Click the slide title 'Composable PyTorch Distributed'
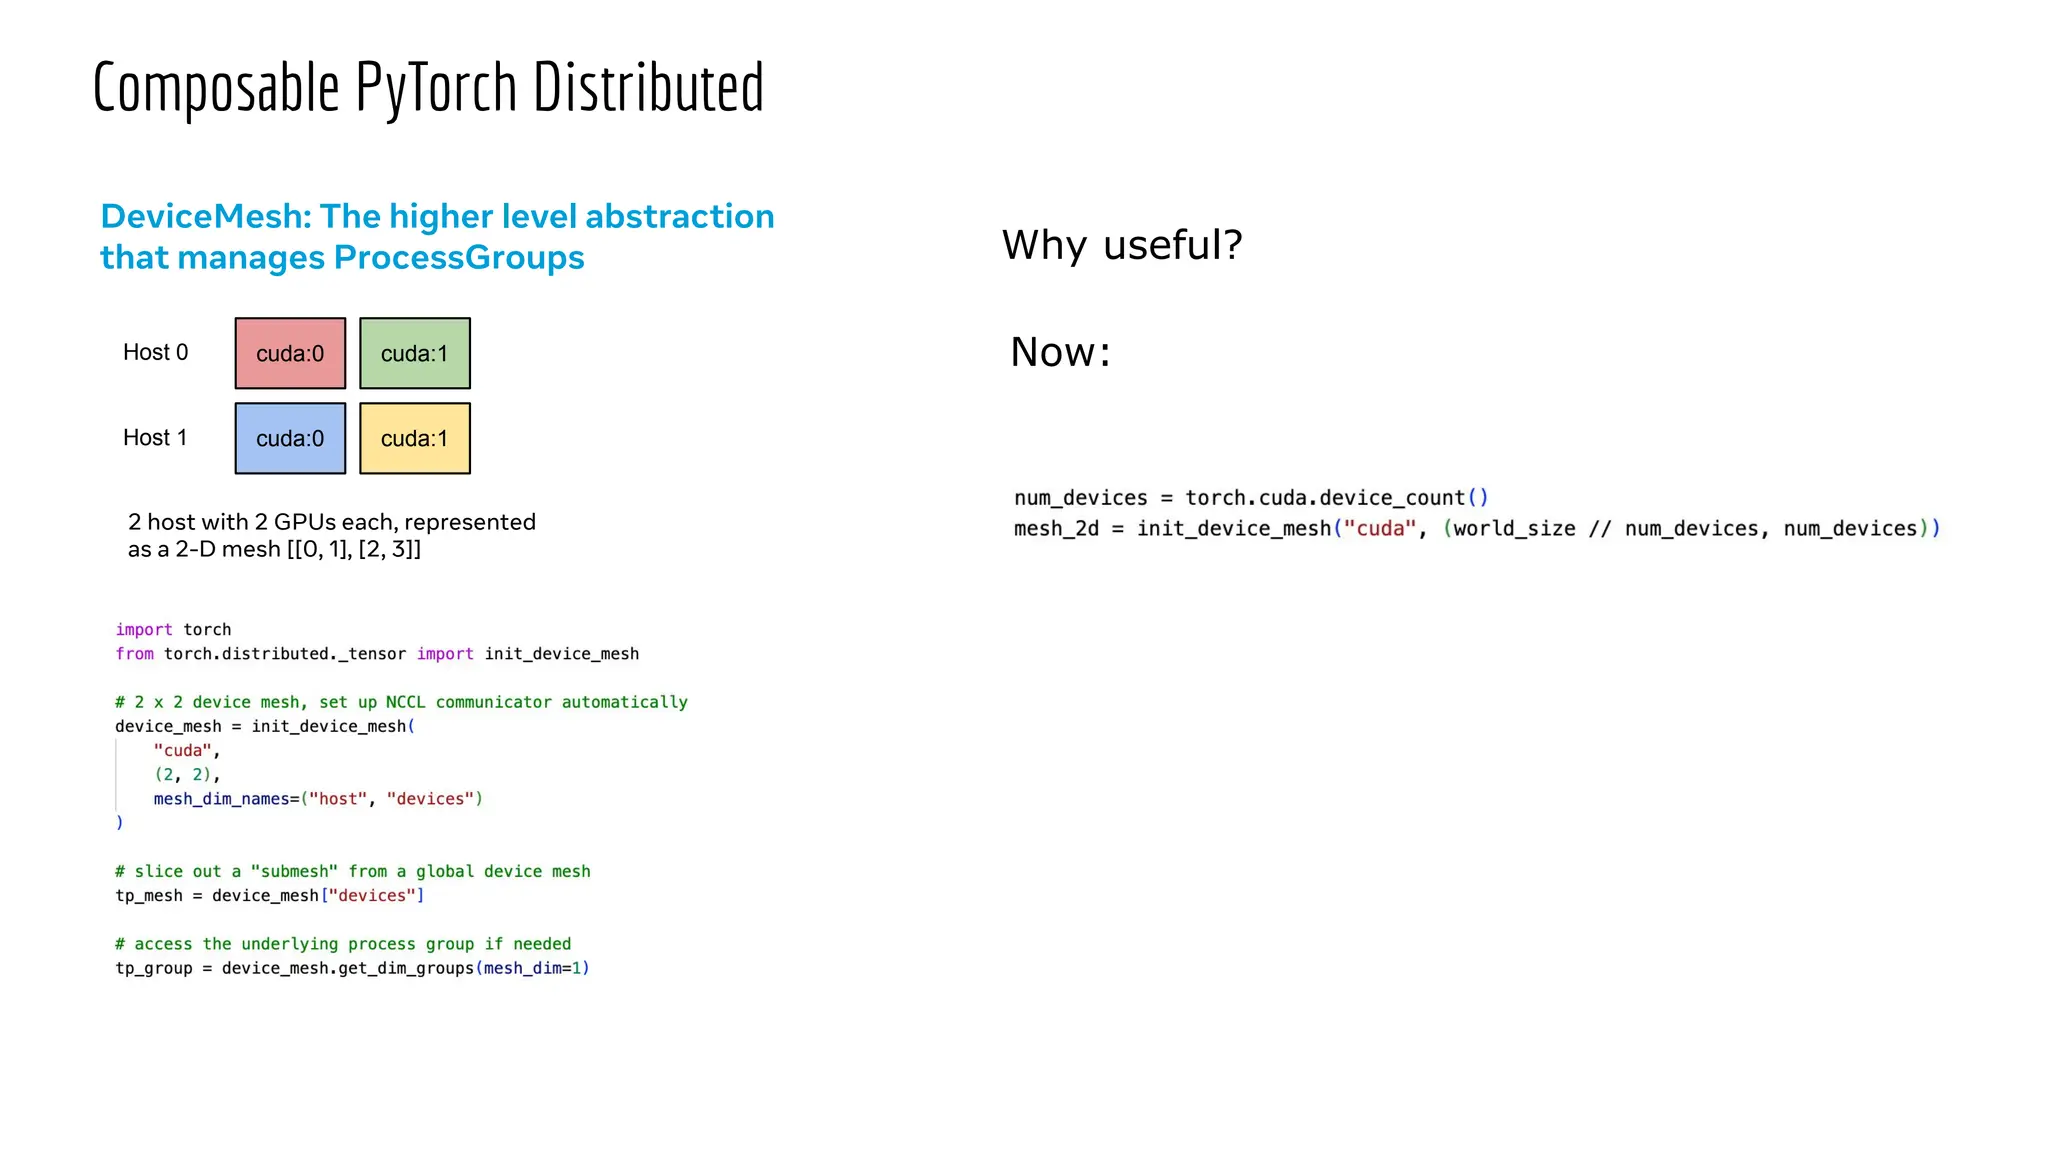The width and height of the screenshot is (2048, 1152). (428, 88)
